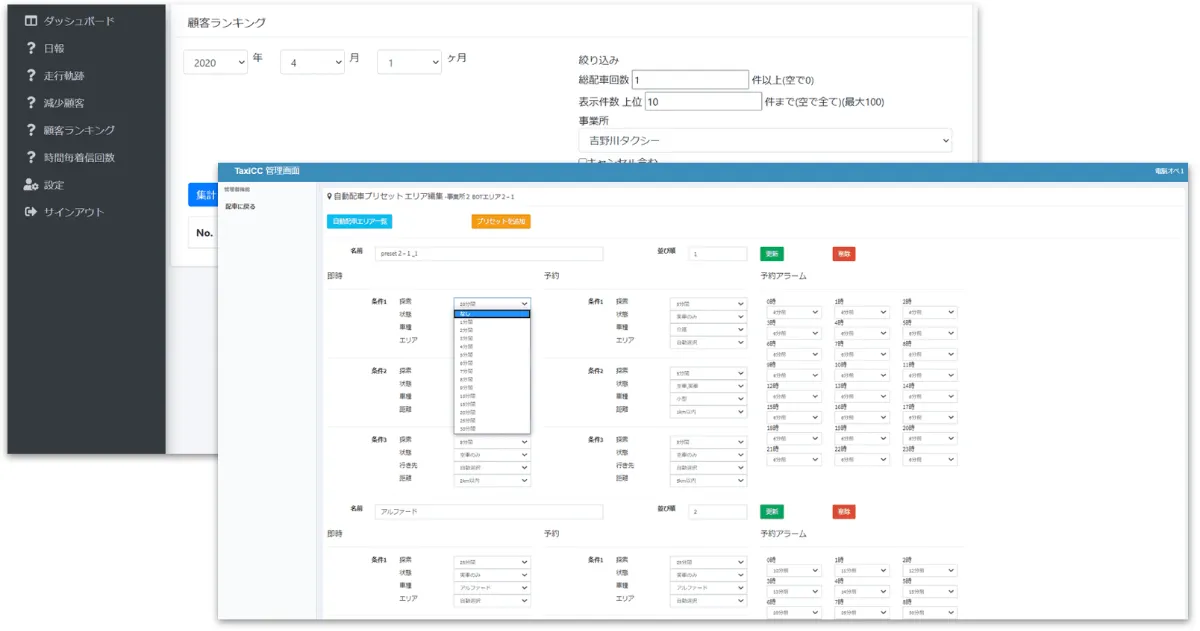Open the 23時 alarm dropdown
This screenshot has height=631, width=1200.
930,460
